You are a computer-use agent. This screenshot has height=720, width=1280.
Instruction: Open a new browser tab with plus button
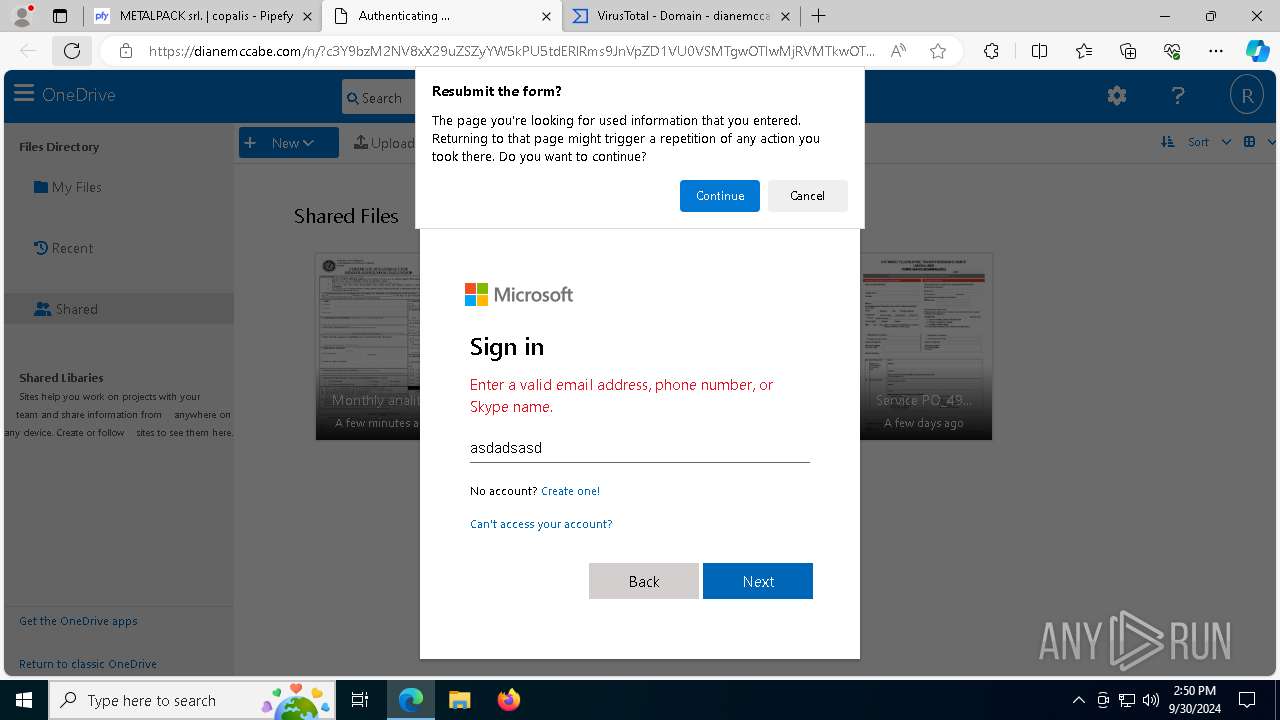pos(818,16)
